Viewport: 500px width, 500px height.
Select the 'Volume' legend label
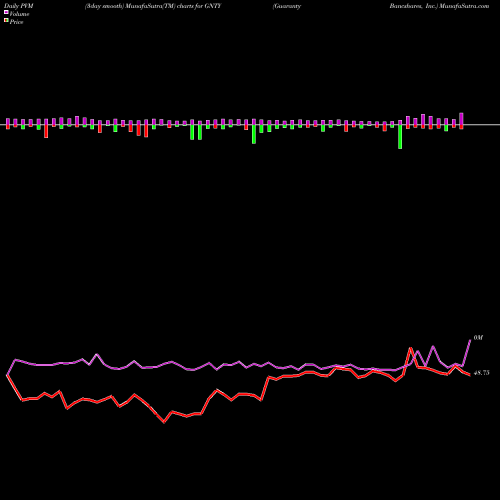point(19,14)
